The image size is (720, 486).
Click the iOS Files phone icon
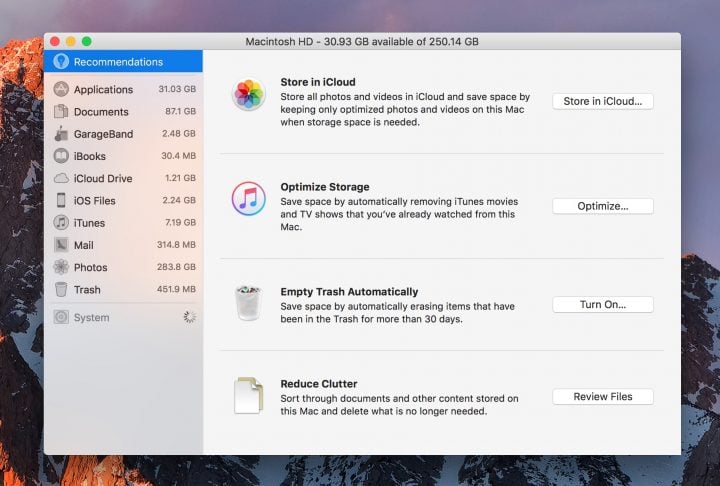coord(61,200)
